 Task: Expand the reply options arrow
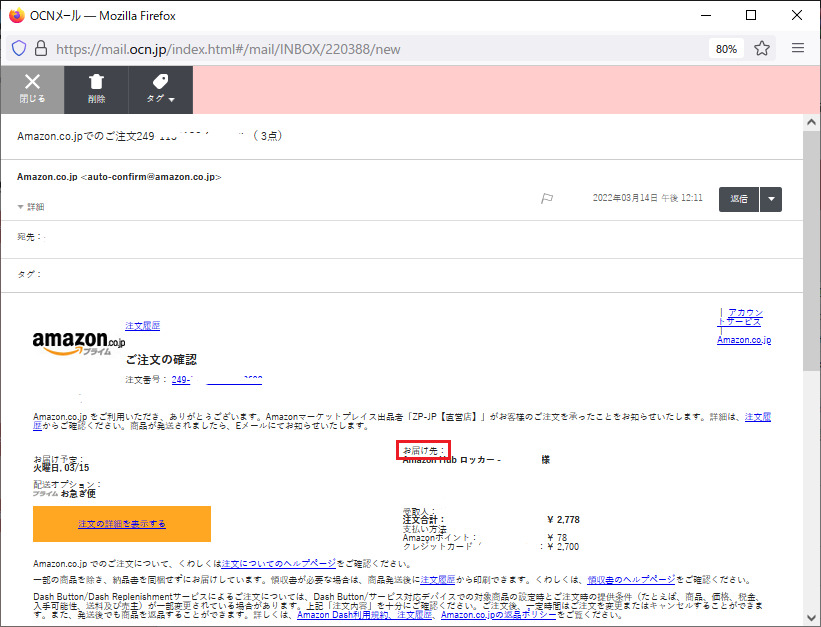pos(770,199)
